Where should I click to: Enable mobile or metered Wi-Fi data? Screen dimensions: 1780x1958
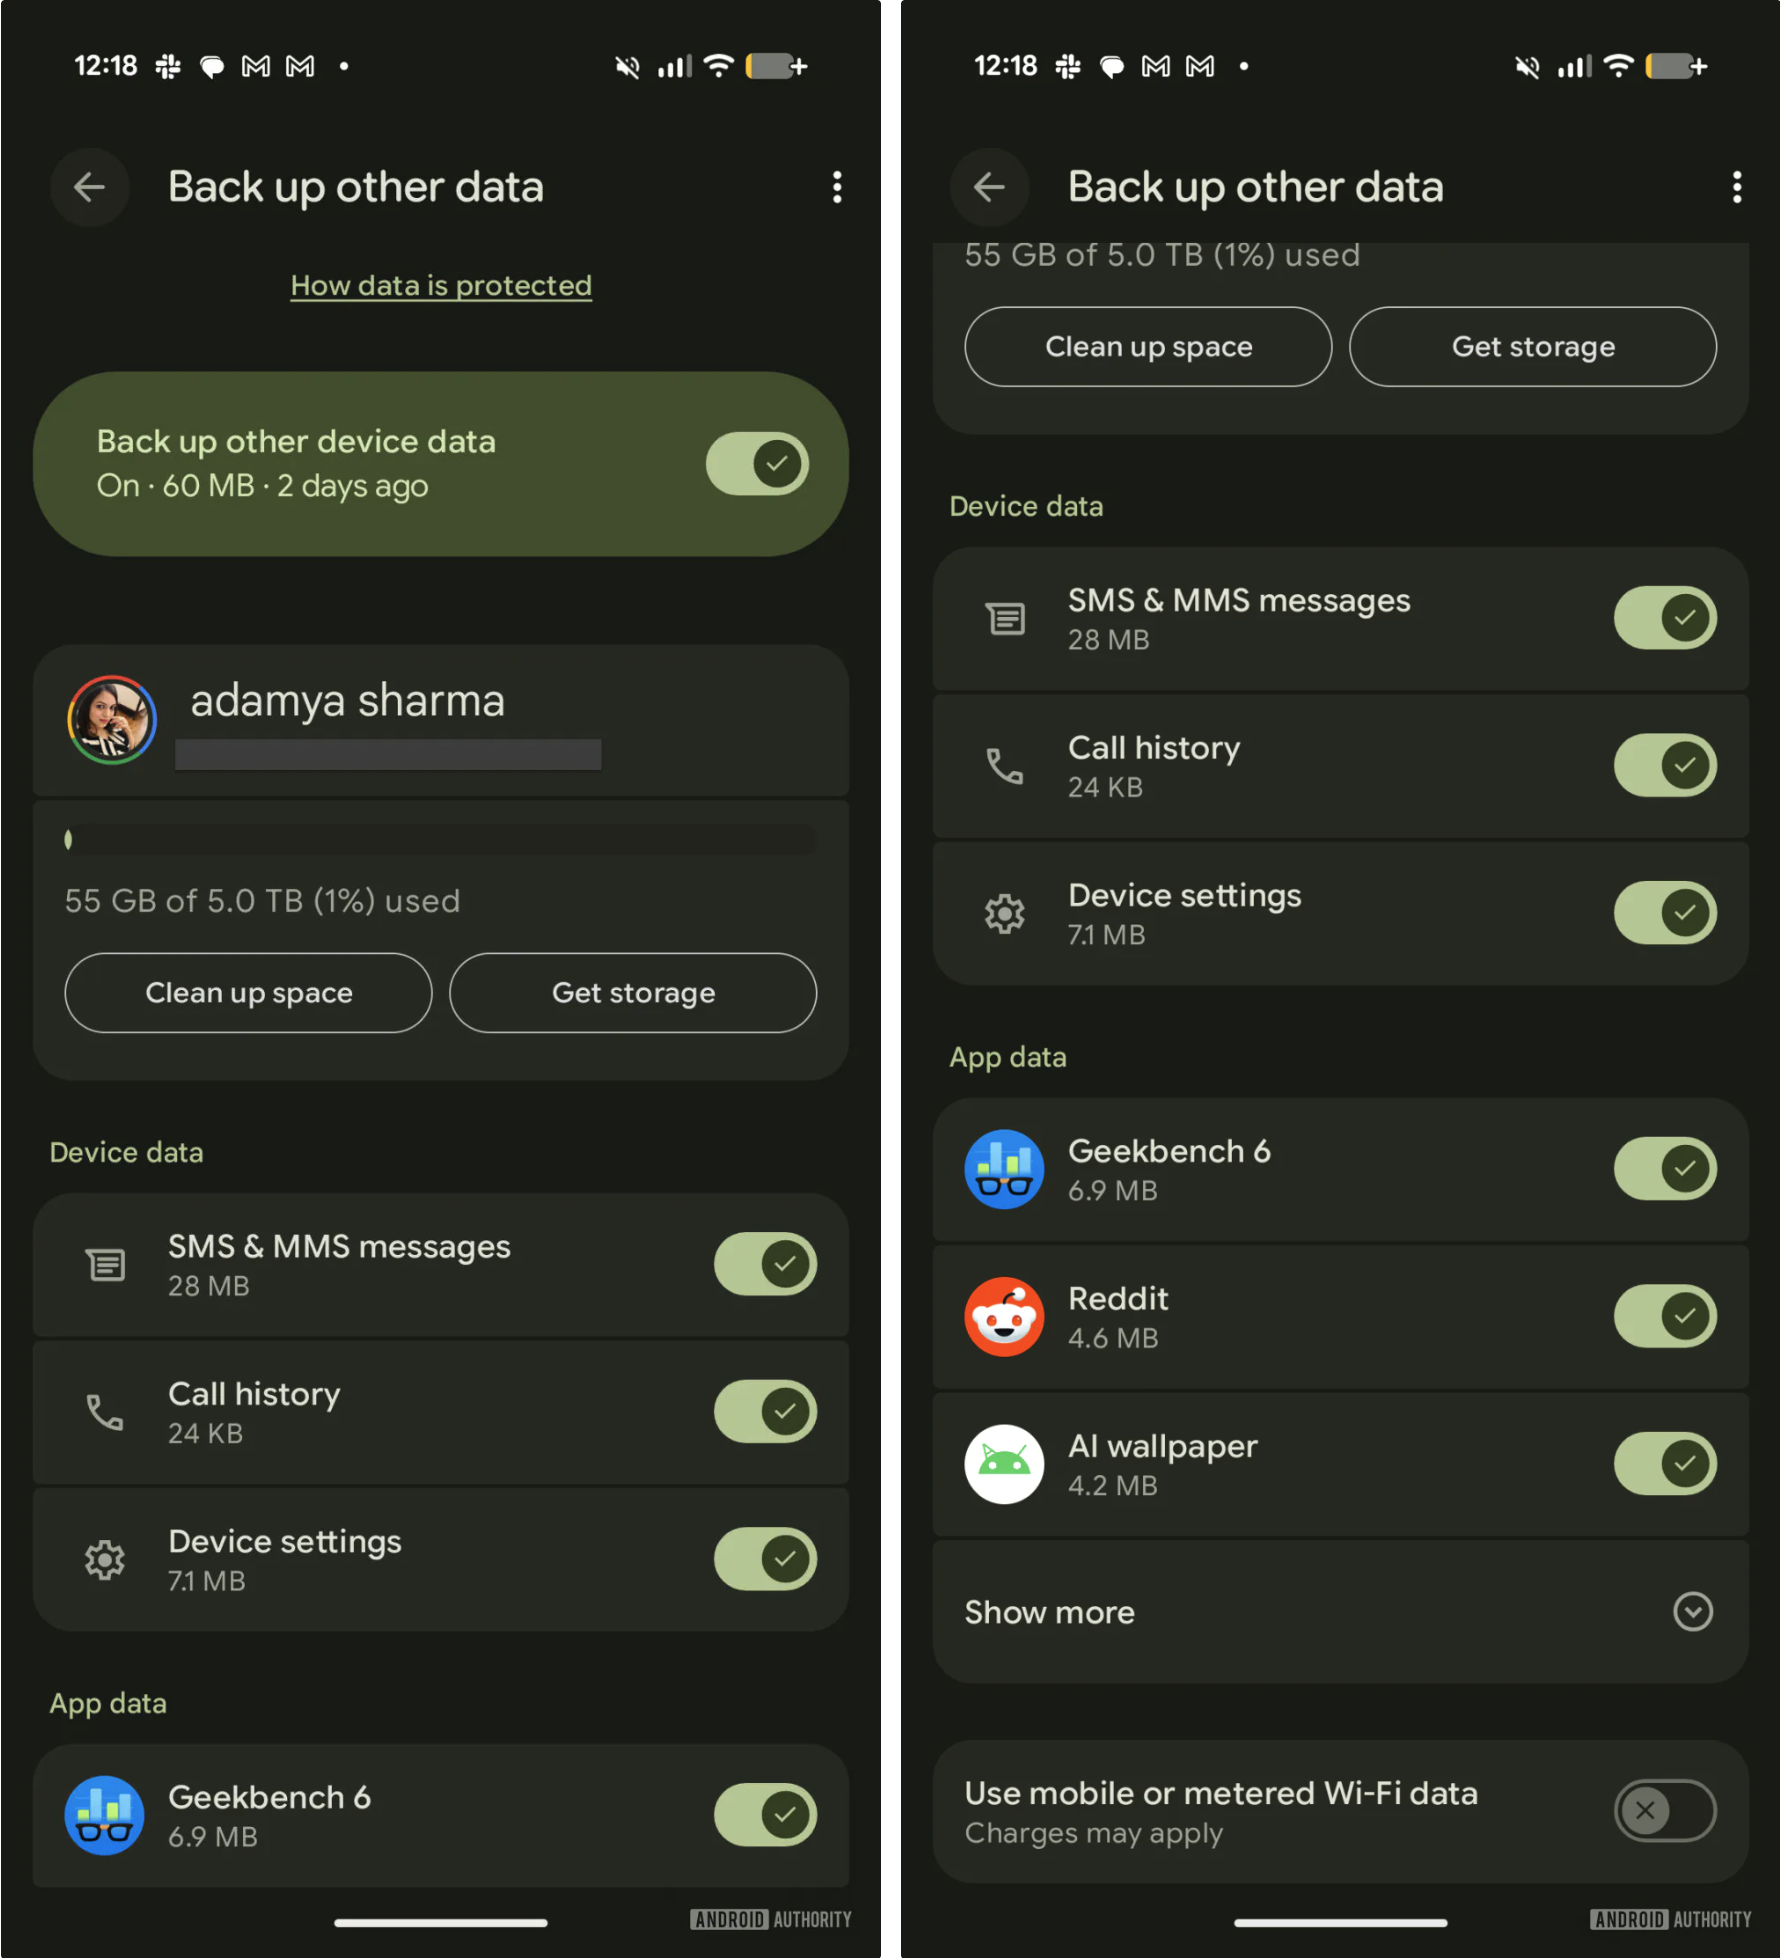click(x=1665, y=1810)
